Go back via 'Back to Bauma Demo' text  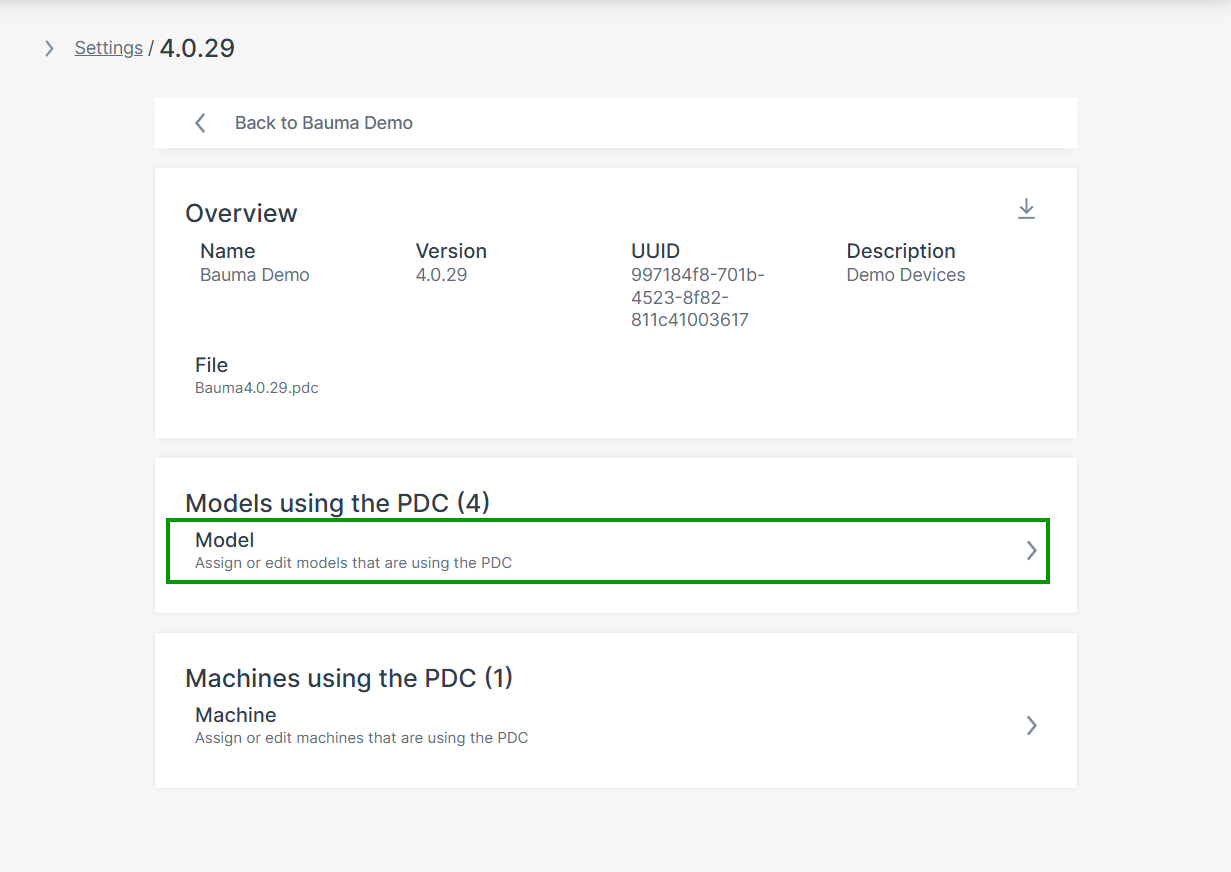coord(323,123)
